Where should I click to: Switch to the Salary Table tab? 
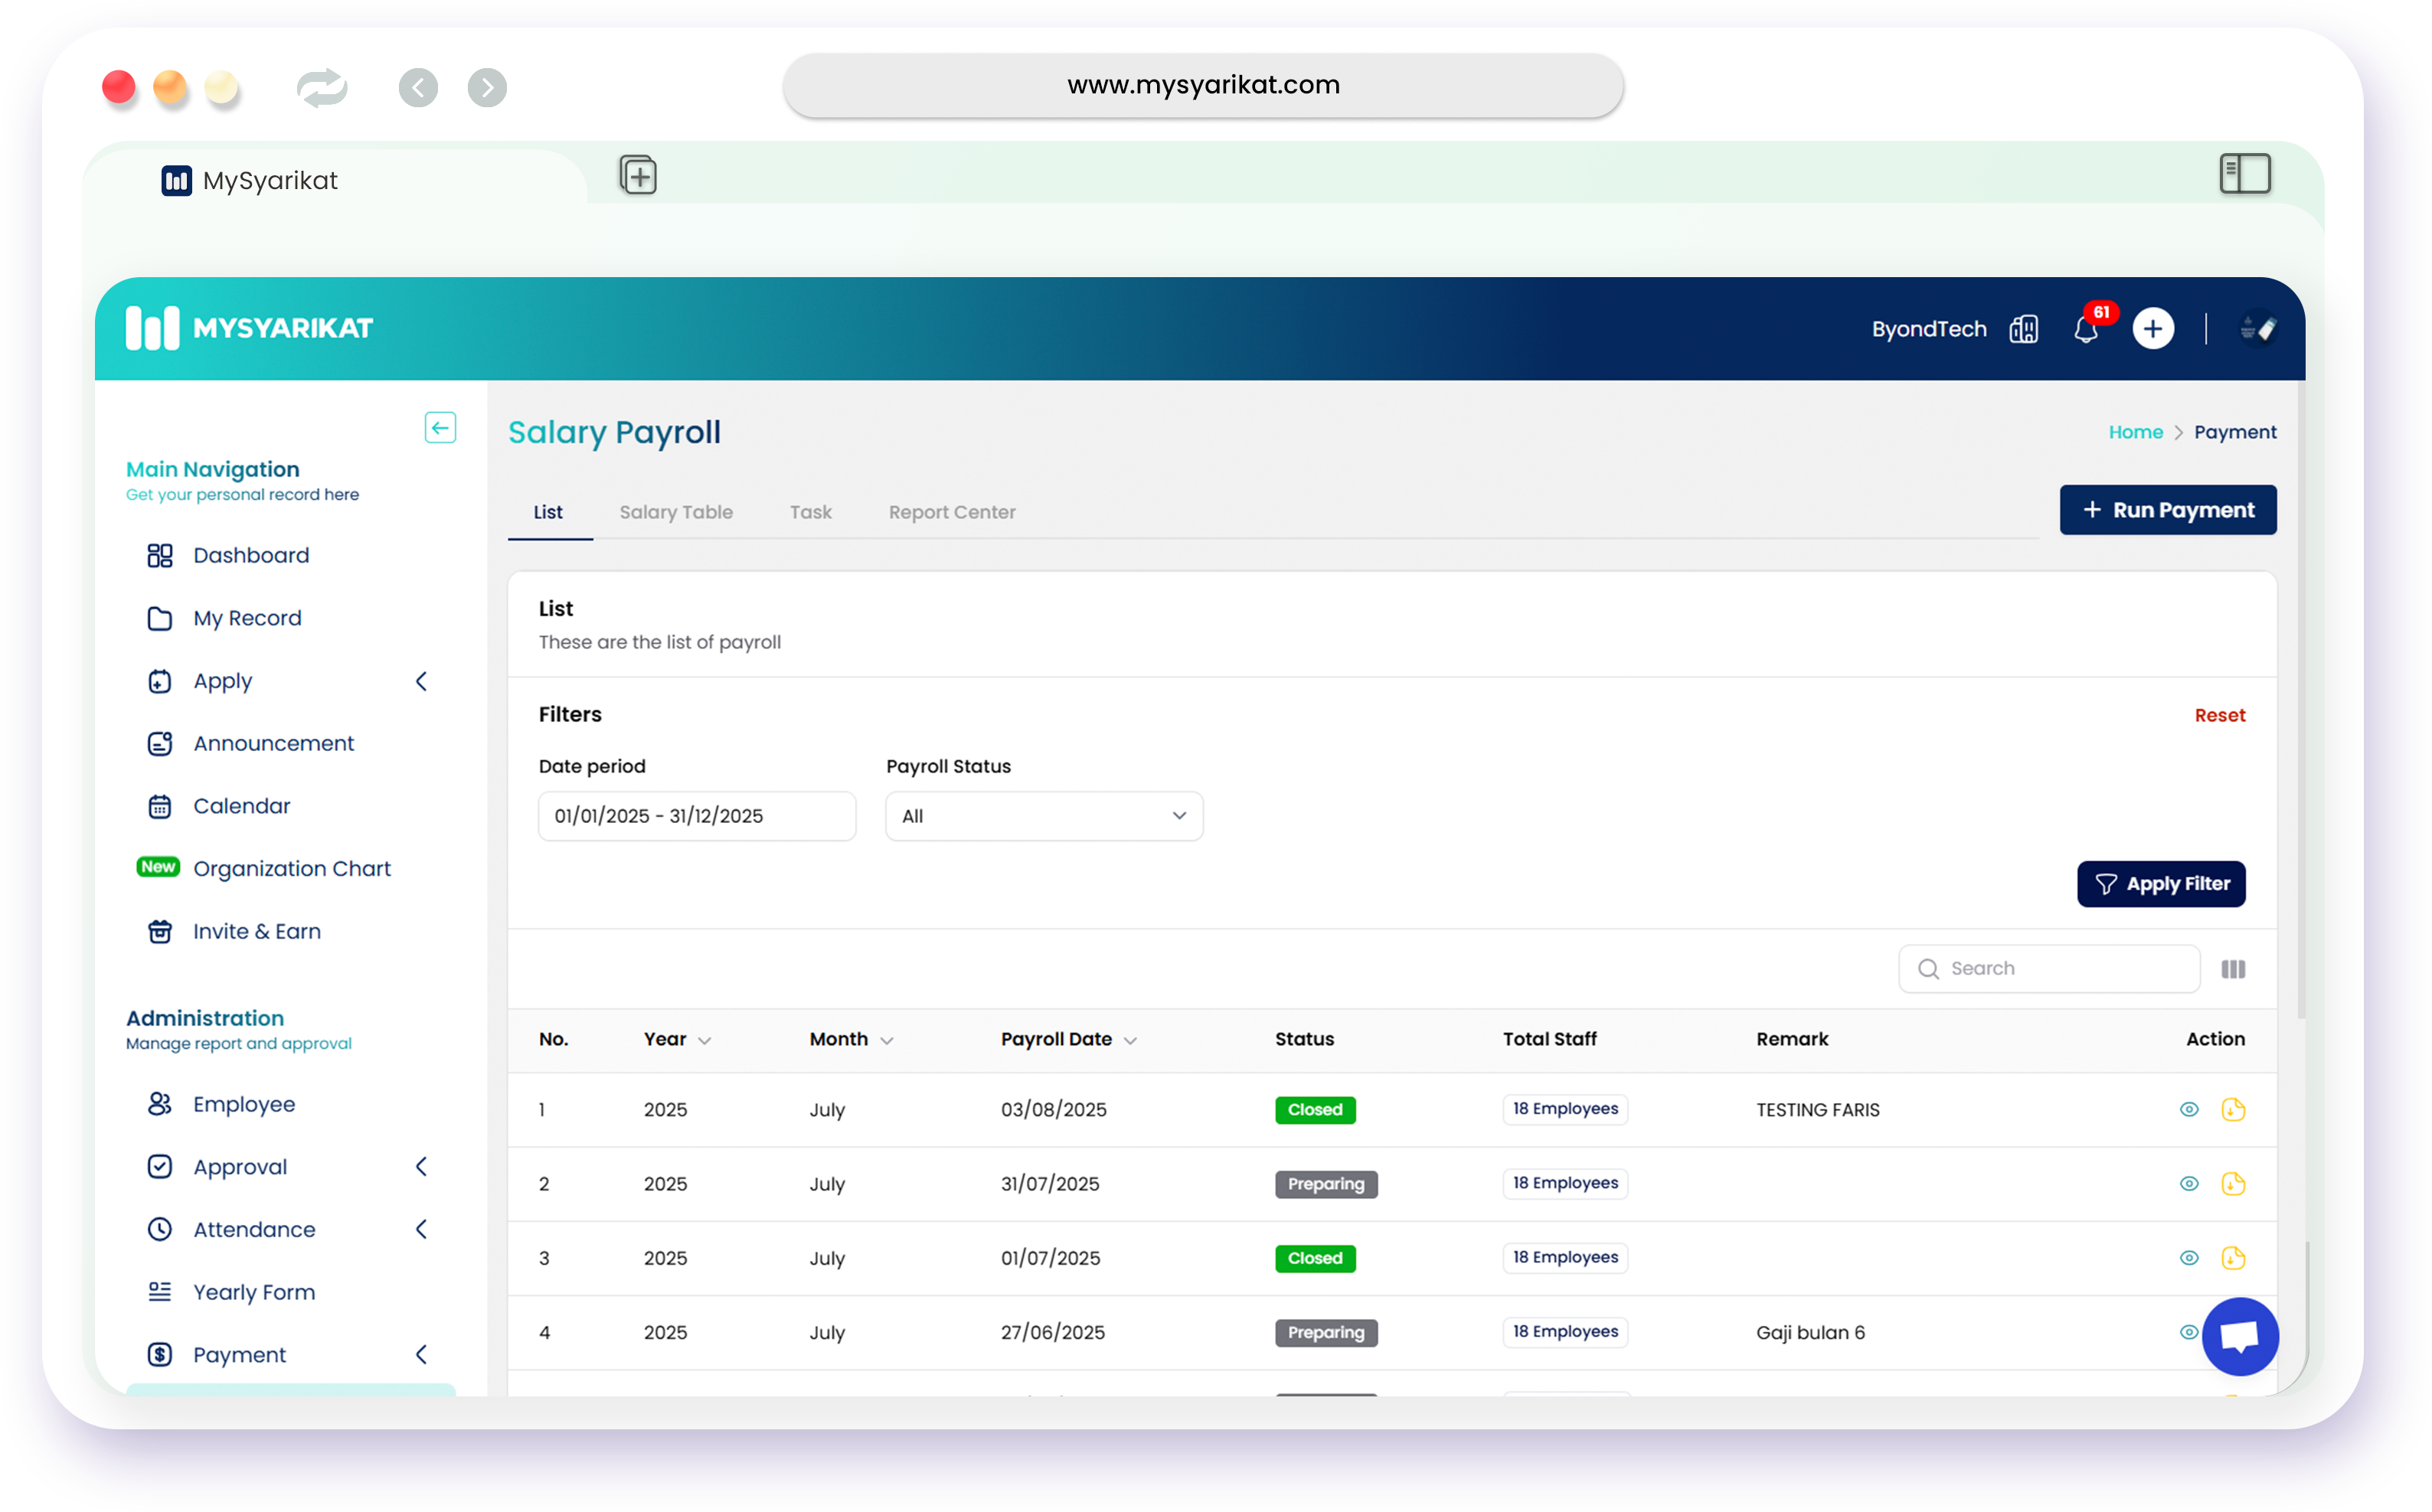pos(676,512)
